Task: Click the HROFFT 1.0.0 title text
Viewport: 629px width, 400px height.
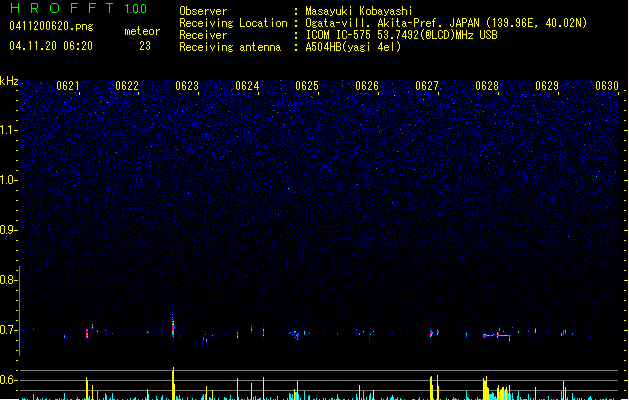Action: (78, 8)
